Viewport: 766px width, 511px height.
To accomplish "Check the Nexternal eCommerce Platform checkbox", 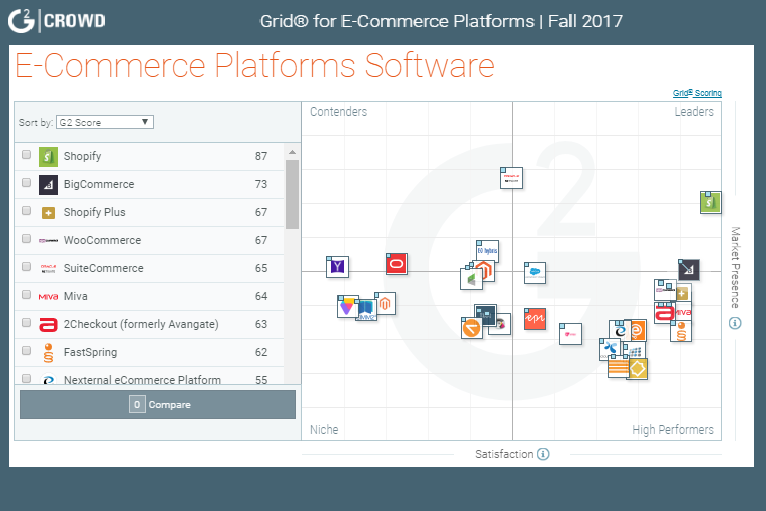I will tap(26, 379).
